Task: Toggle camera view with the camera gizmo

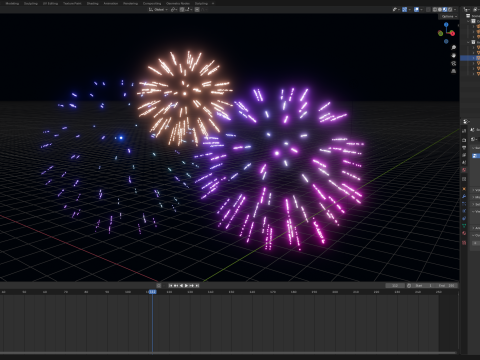Action: (454, 63)
